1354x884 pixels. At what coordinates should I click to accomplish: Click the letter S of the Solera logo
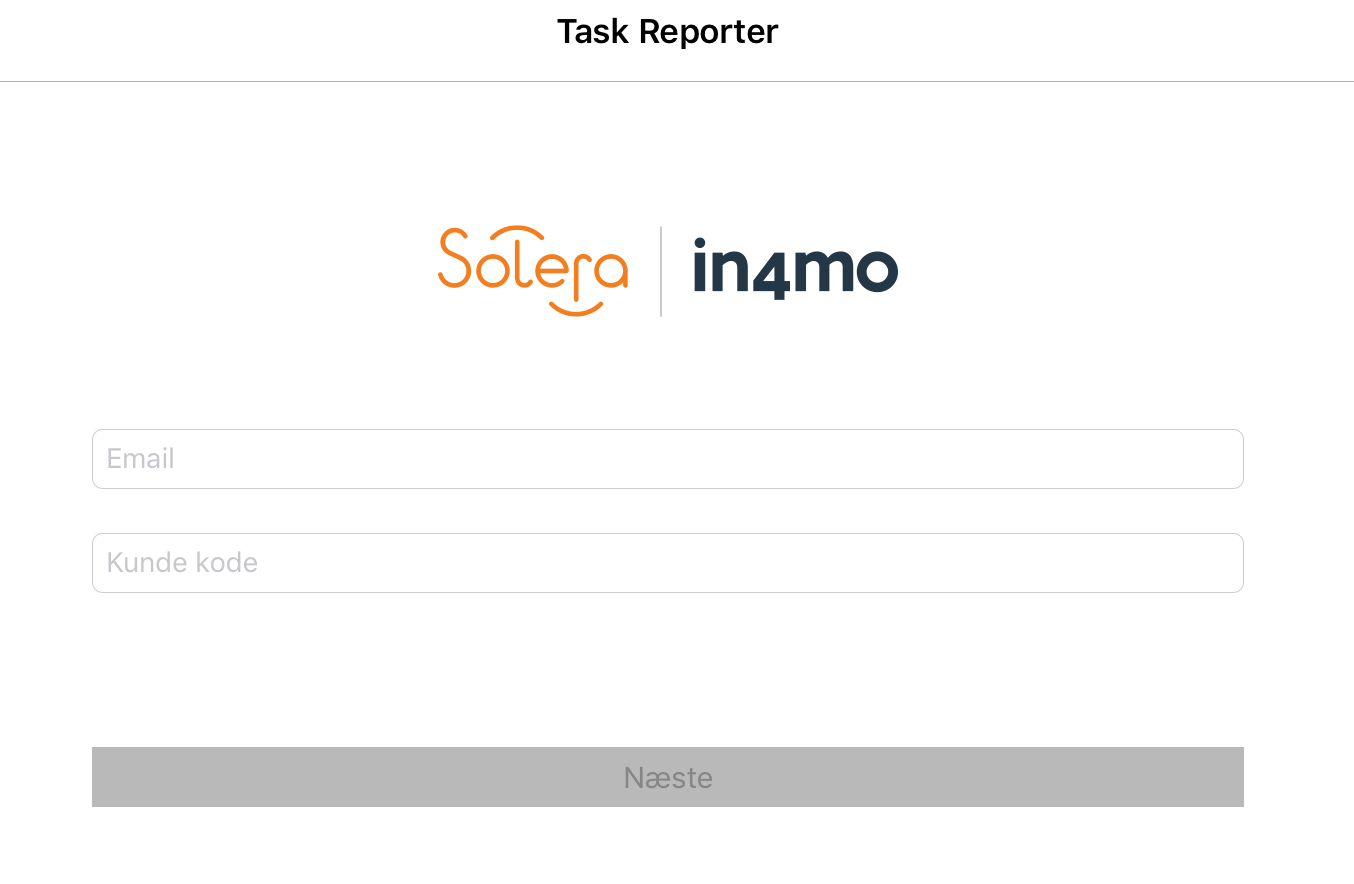[456, 258]
